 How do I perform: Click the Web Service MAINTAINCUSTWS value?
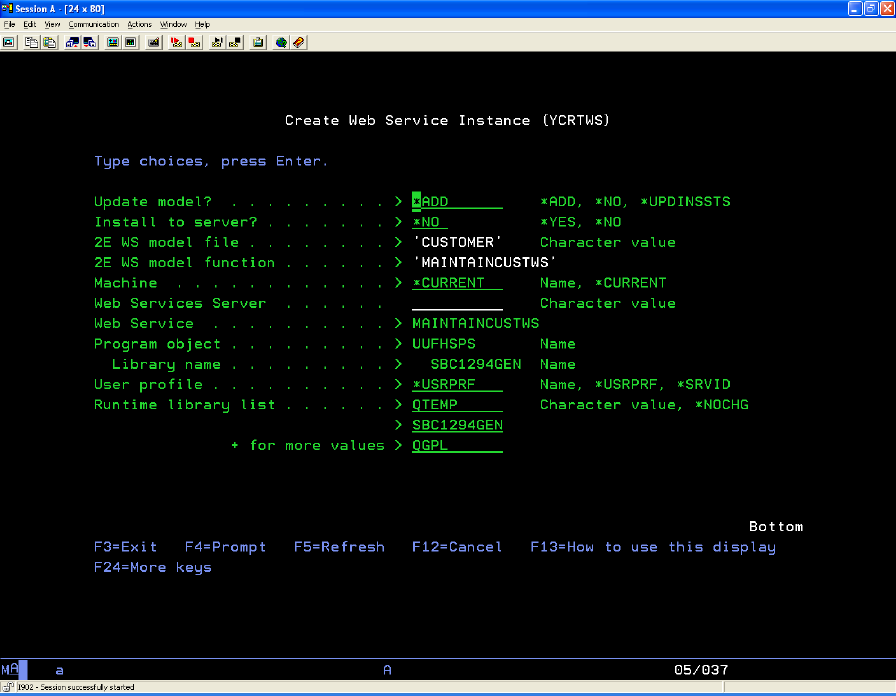tap(475, 323)
